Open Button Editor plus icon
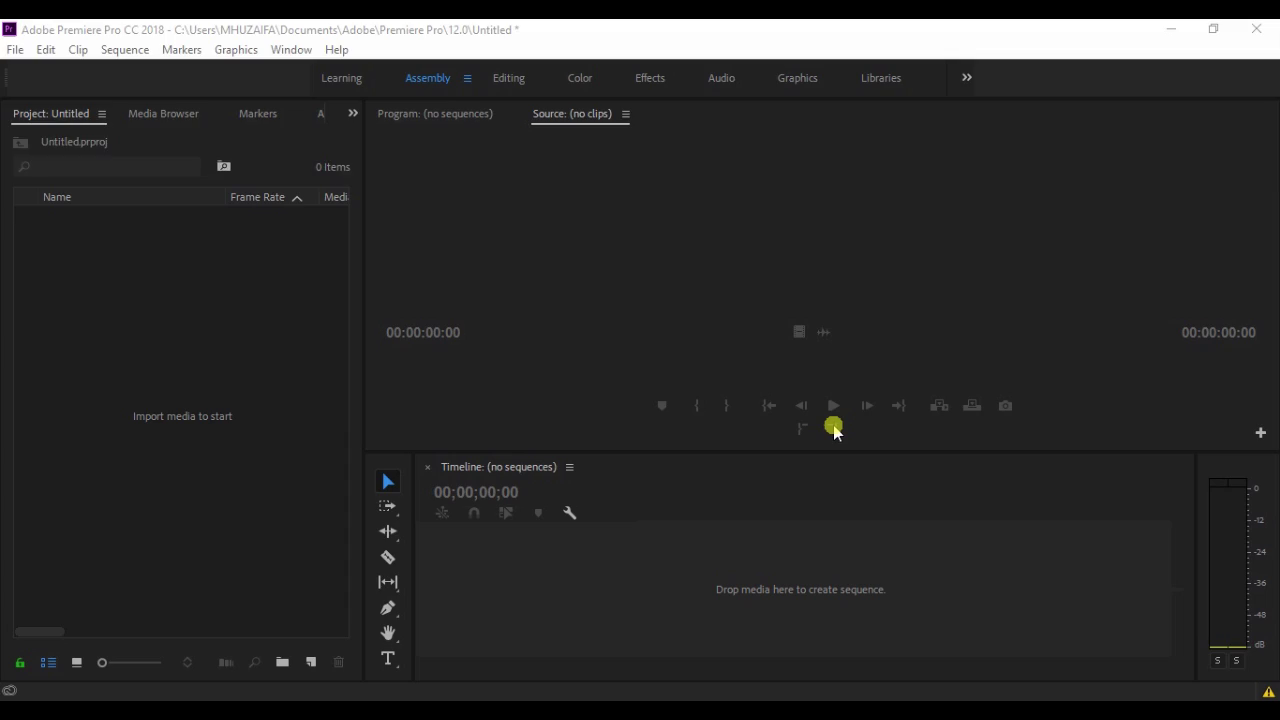Viewport: 1280px width, 720px height. coord(1261,433)
